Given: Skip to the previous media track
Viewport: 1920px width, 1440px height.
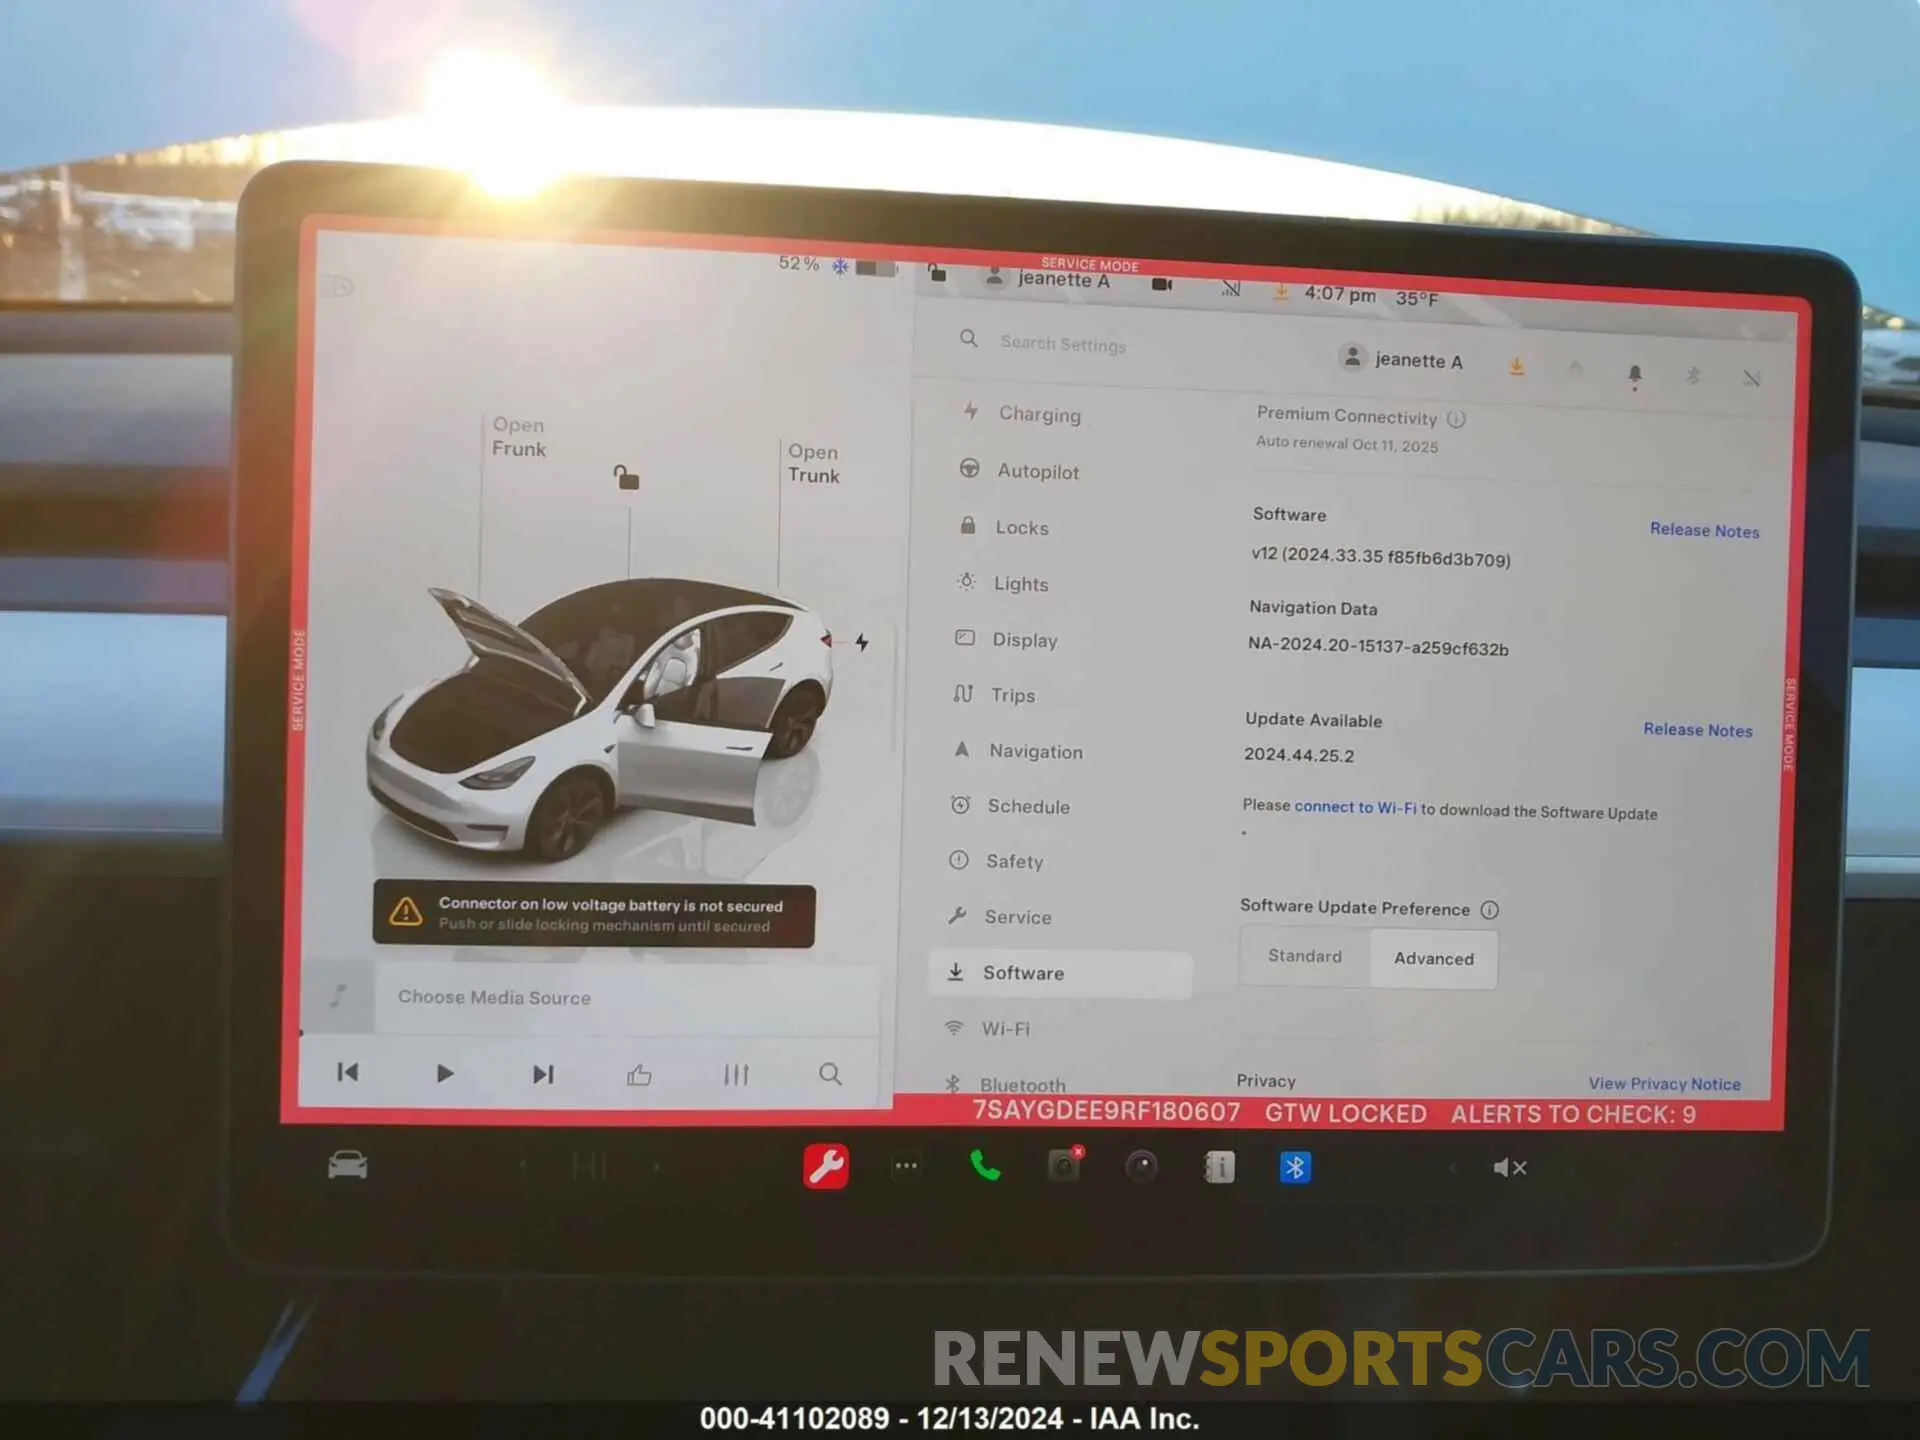Looking at the screenshot, I should [348, 1072].
